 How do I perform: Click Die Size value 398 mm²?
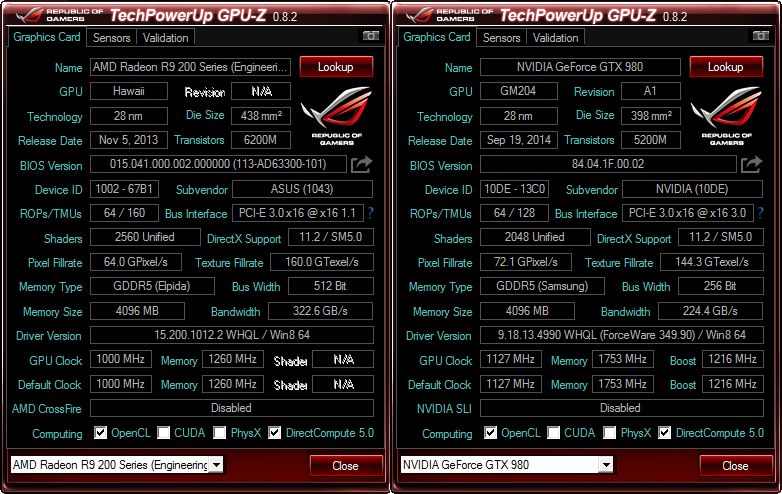click(651, 116)
